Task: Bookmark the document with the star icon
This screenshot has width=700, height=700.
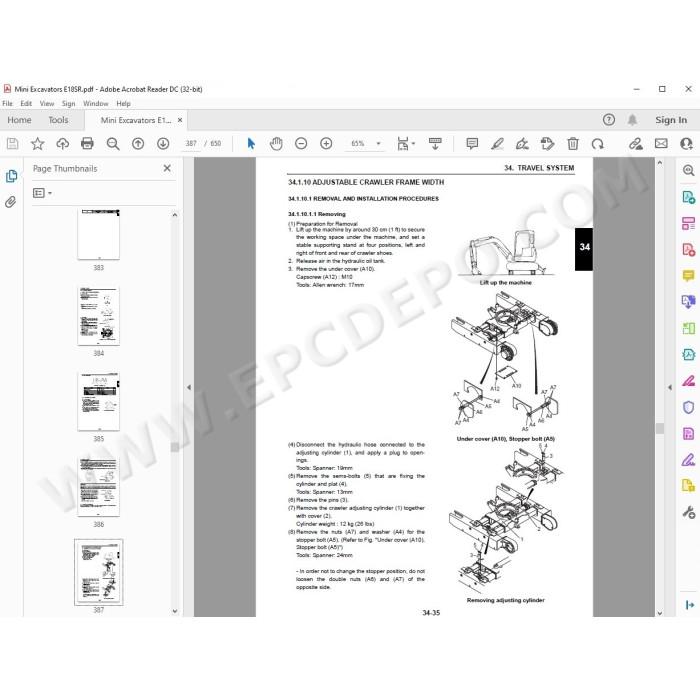Action: (x=38, y=143)
